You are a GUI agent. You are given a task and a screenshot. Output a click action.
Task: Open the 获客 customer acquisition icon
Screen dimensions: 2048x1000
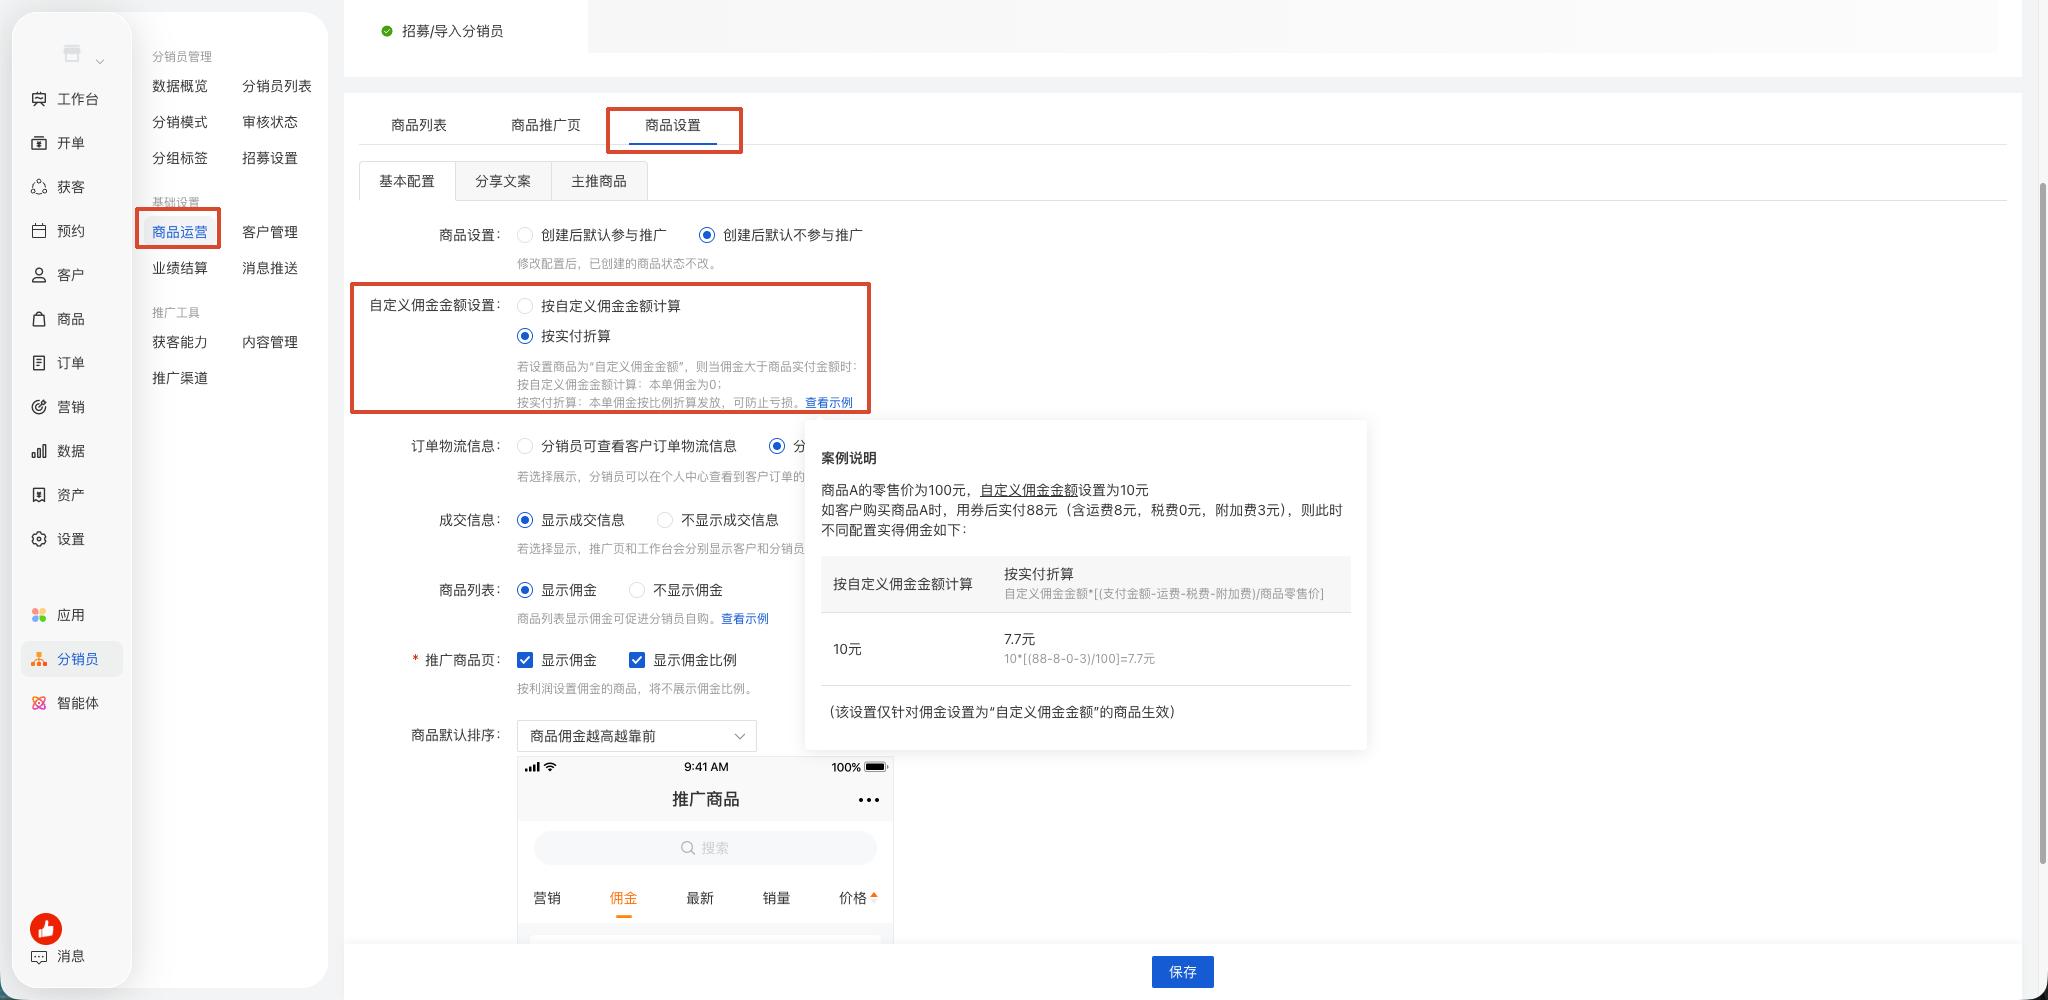pos(39,187)
